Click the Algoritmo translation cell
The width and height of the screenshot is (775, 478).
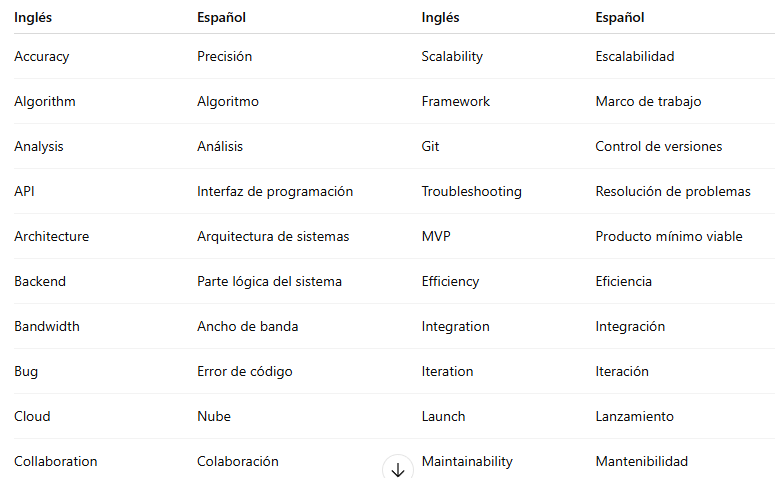(x=228, y=101)
